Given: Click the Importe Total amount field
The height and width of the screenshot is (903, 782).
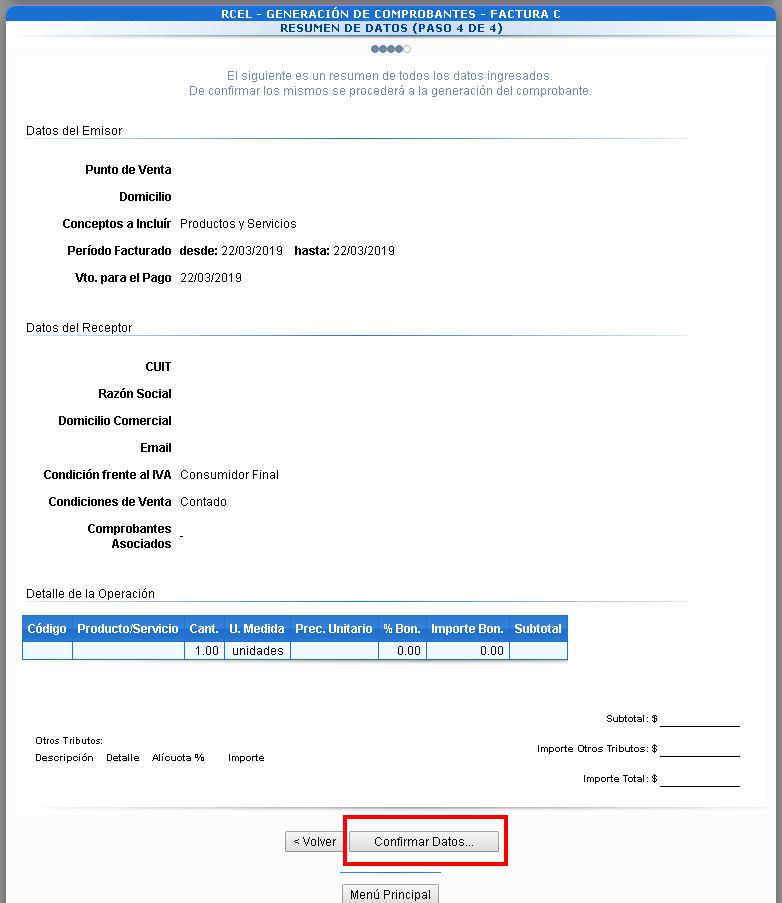Looking at the screenshot, I should tap(699, 778).
